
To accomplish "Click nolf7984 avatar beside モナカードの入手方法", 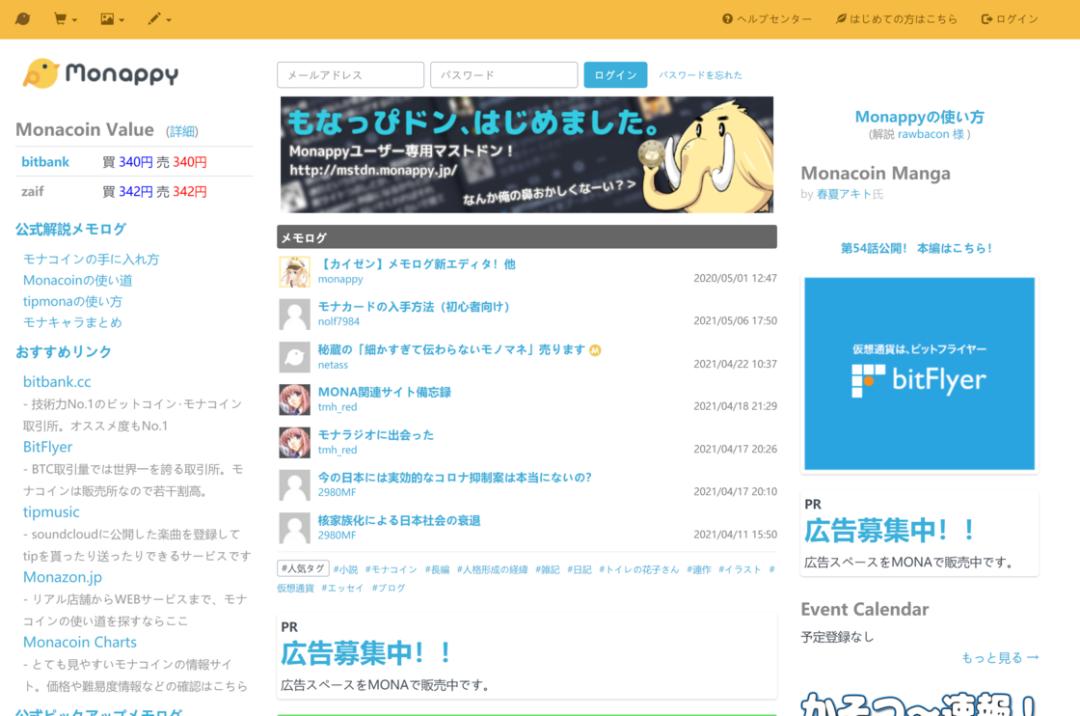I will point(294,314).
